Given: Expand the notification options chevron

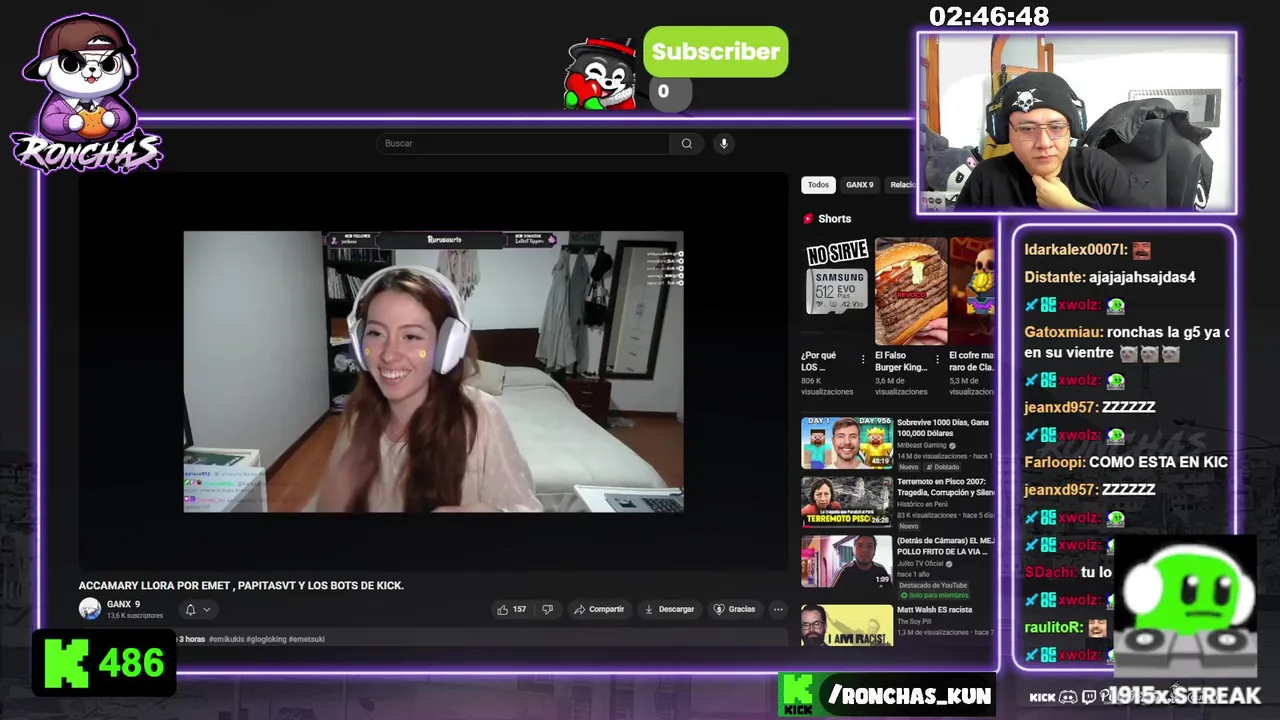Looking at the screenshot, I should [x=207, y=609].
